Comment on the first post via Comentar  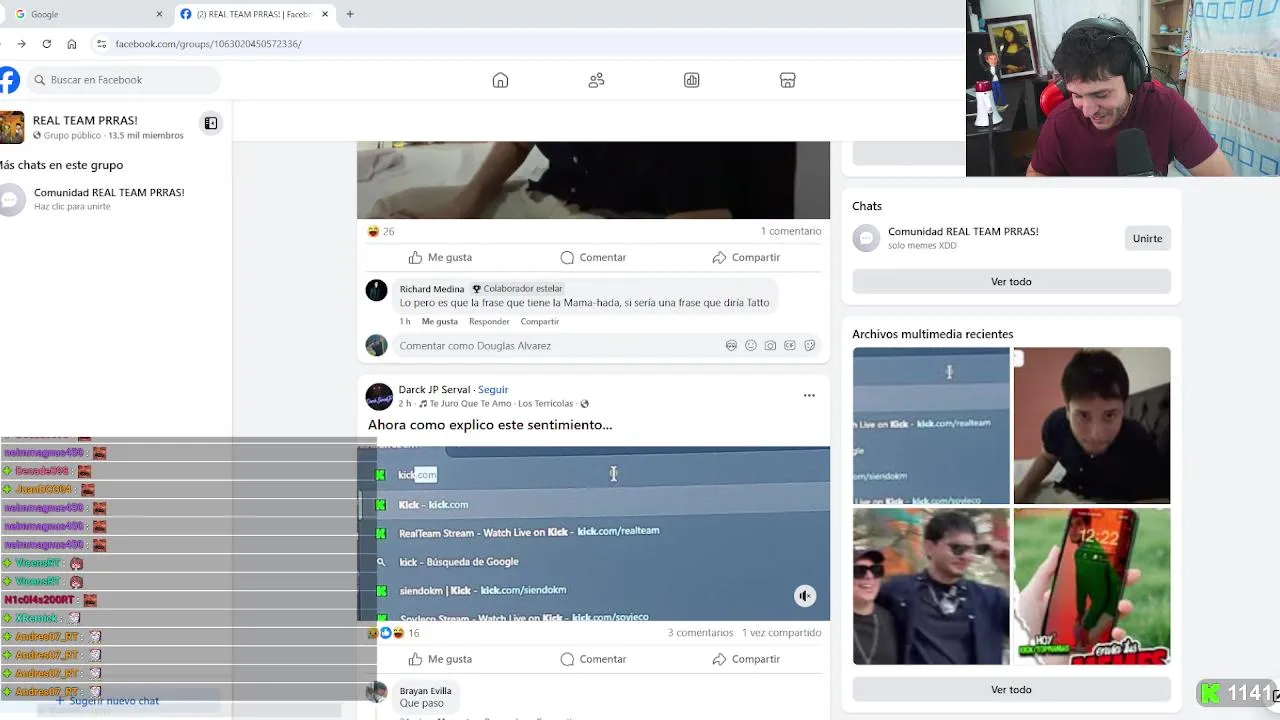[x=593, y=257]
